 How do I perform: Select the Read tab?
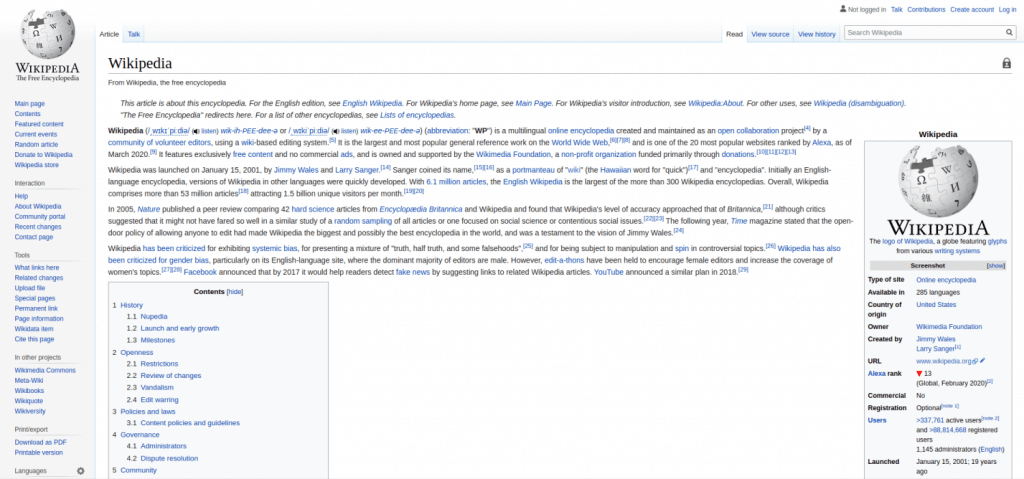(735, 34)
